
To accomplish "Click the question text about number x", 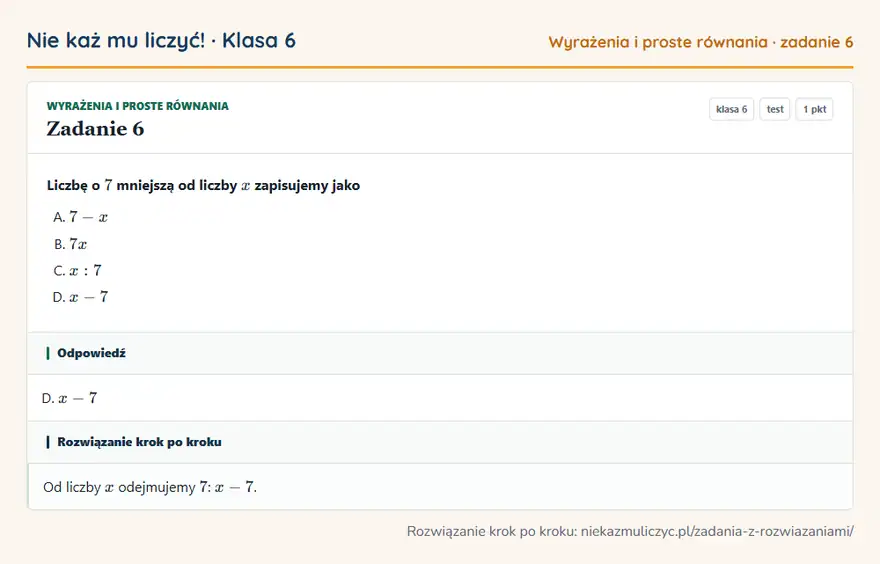I will click(203, 185).
